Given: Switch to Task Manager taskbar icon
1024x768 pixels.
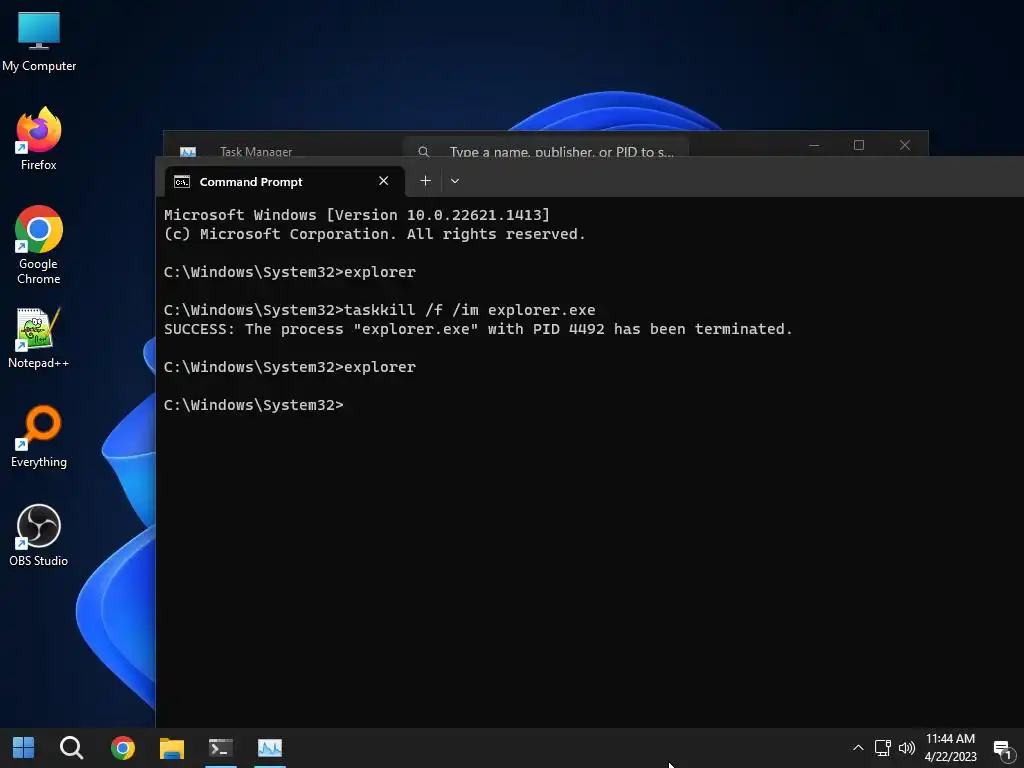Looking at the screenshot, I should 270,748.
